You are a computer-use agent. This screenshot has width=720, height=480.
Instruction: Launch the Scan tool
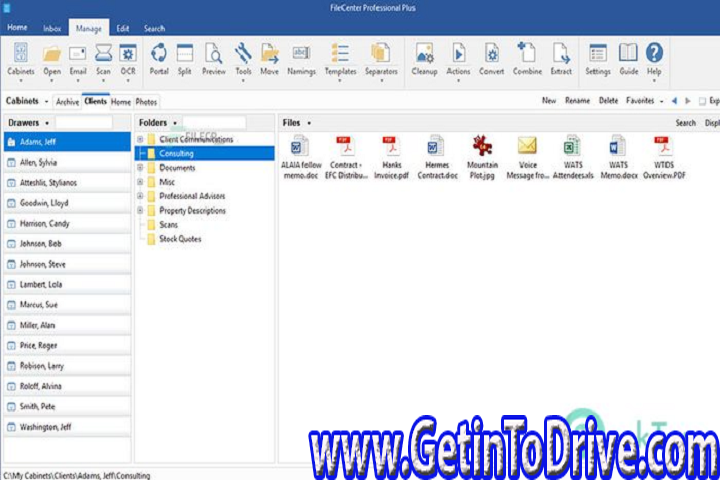[103, 61]
